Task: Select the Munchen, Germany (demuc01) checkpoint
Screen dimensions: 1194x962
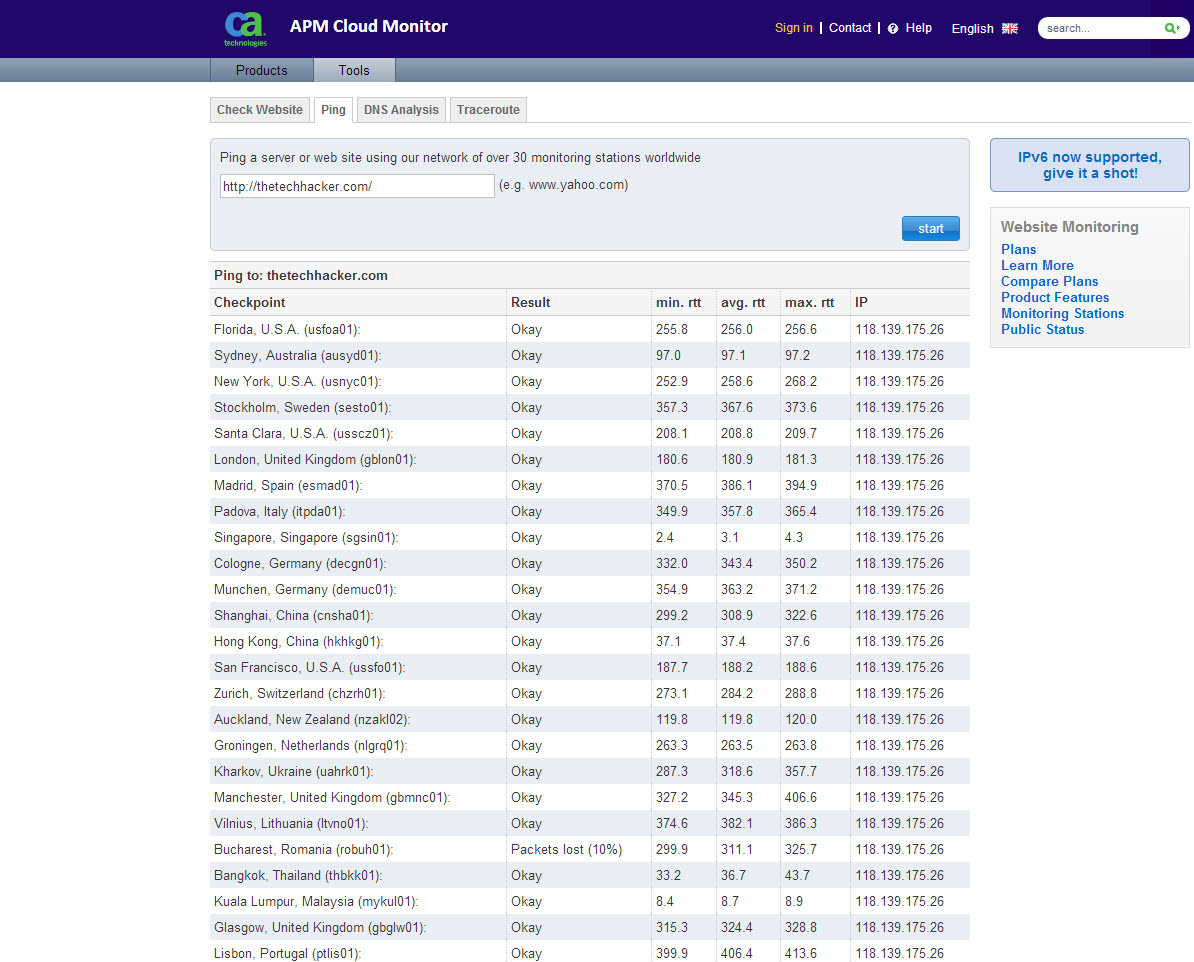Action: pyautogui.click(x=305, y=590)
